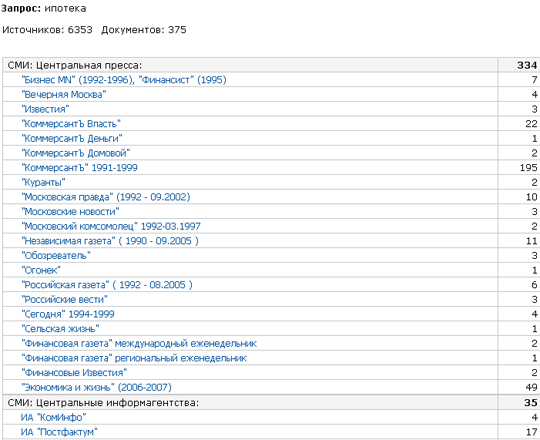Select the "Московские новости" link
Screen dimensions: 540x440
(70, 211)
